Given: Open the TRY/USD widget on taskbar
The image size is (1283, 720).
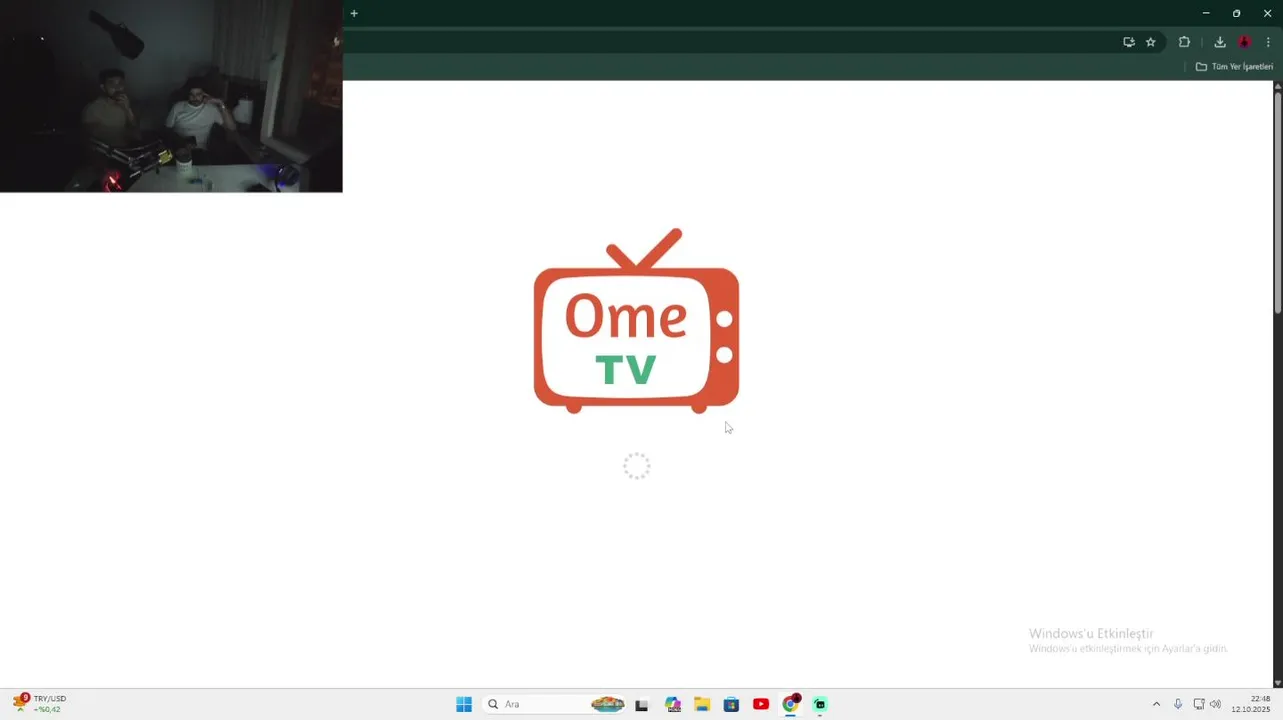Looking at the screenshot, I should (39, 704).
